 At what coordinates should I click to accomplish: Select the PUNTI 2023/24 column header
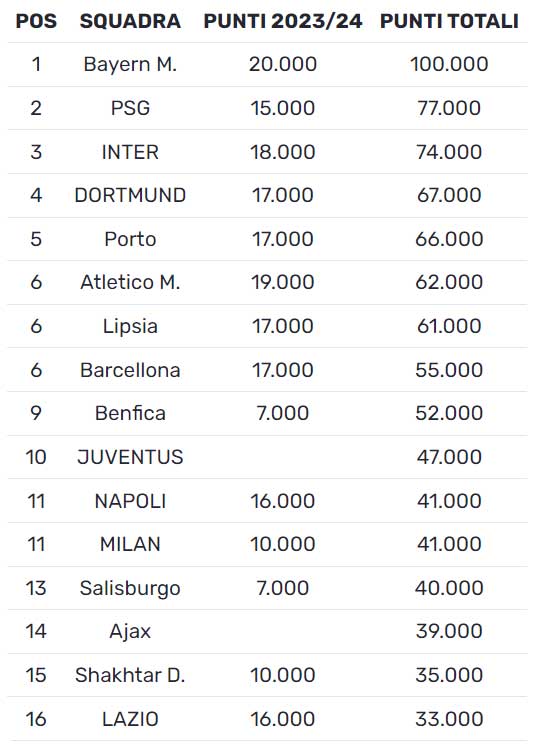coord(283,21)
